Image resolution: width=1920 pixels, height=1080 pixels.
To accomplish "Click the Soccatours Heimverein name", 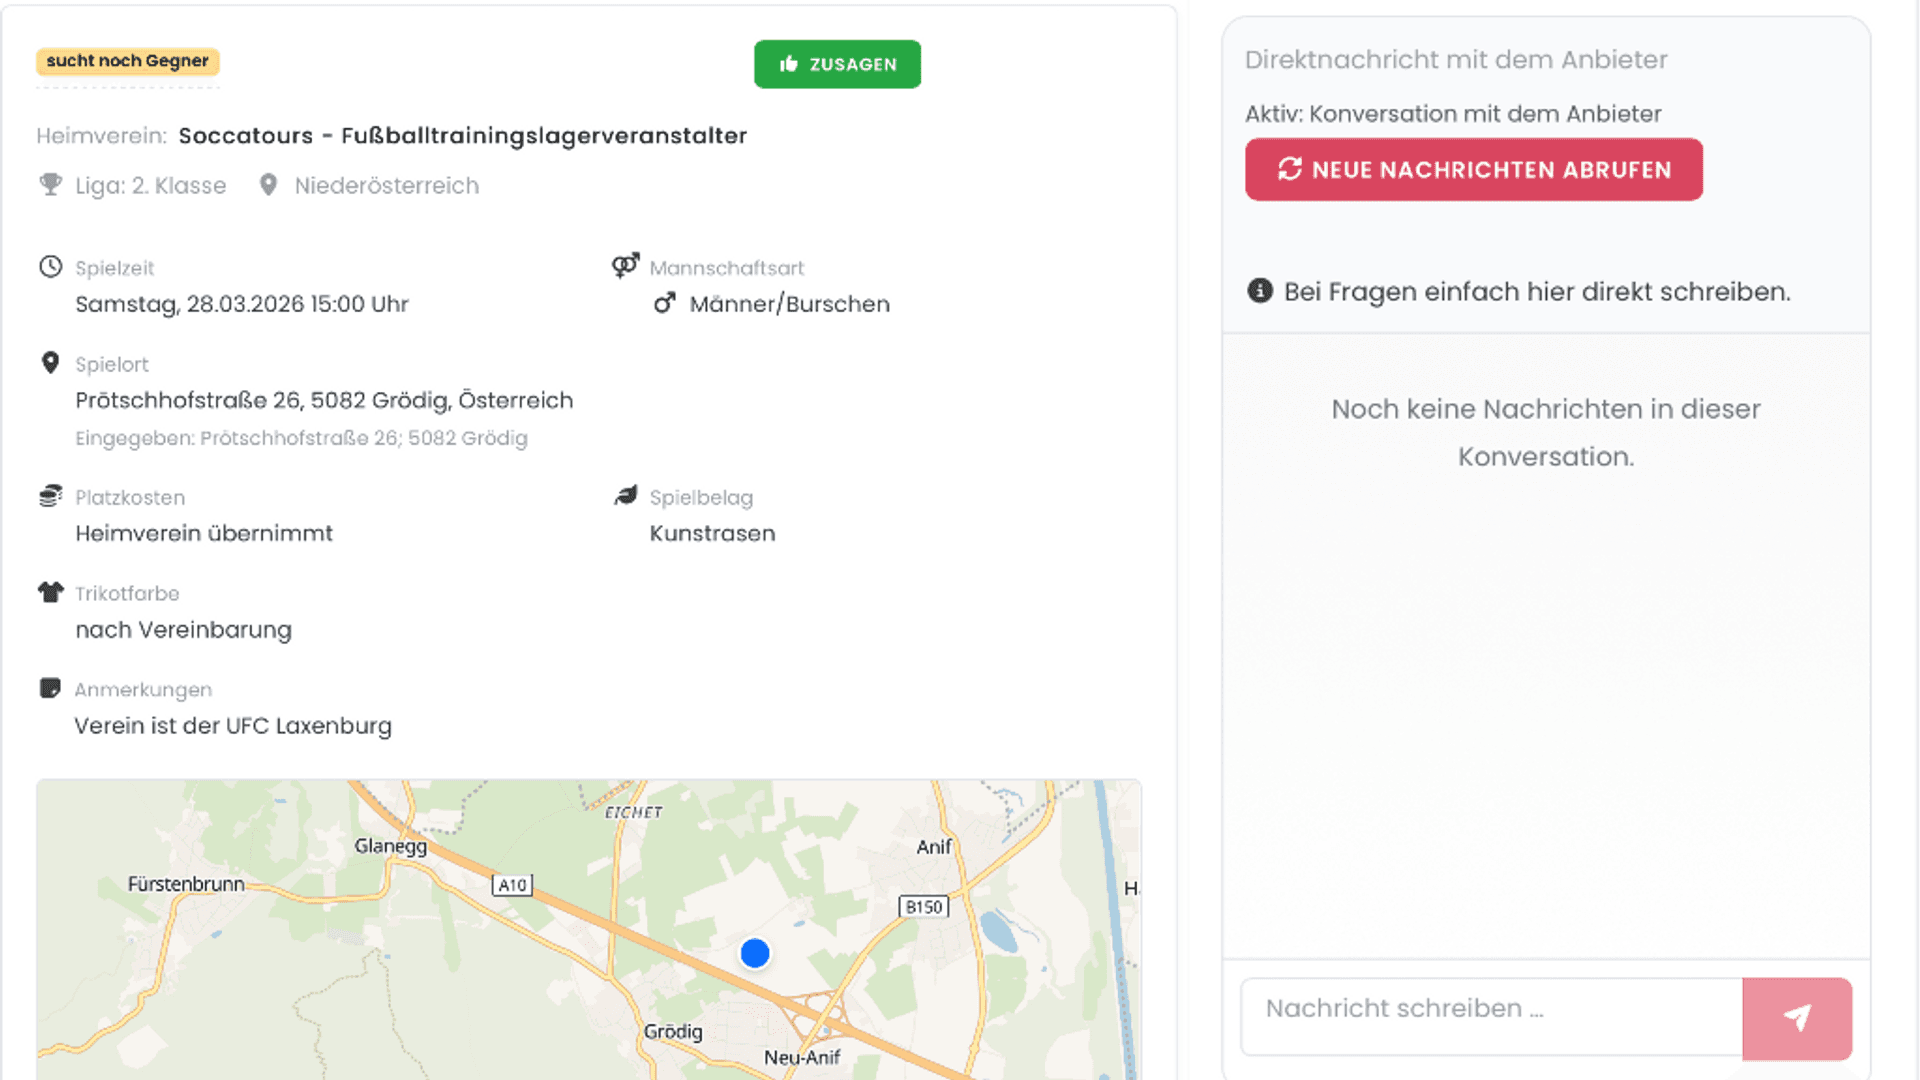I will pos(462,136).
